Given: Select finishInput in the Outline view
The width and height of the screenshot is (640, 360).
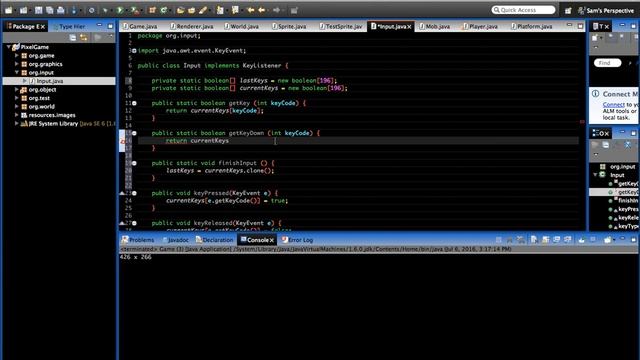Looking at the screenshot, I should (x=623, y=200).
